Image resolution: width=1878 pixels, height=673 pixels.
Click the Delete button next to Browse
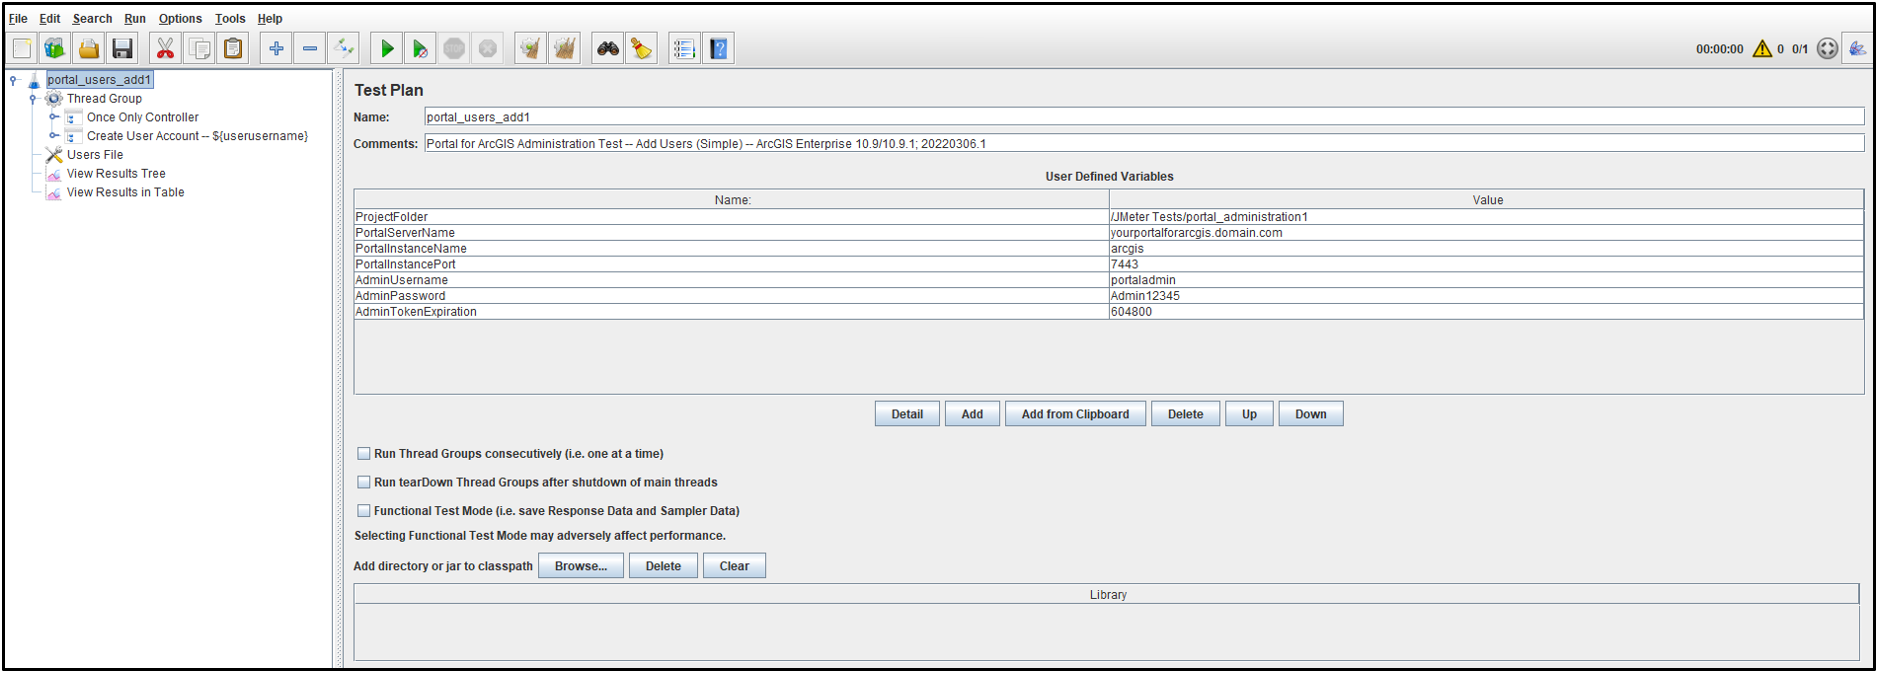(x=663, y=566)
